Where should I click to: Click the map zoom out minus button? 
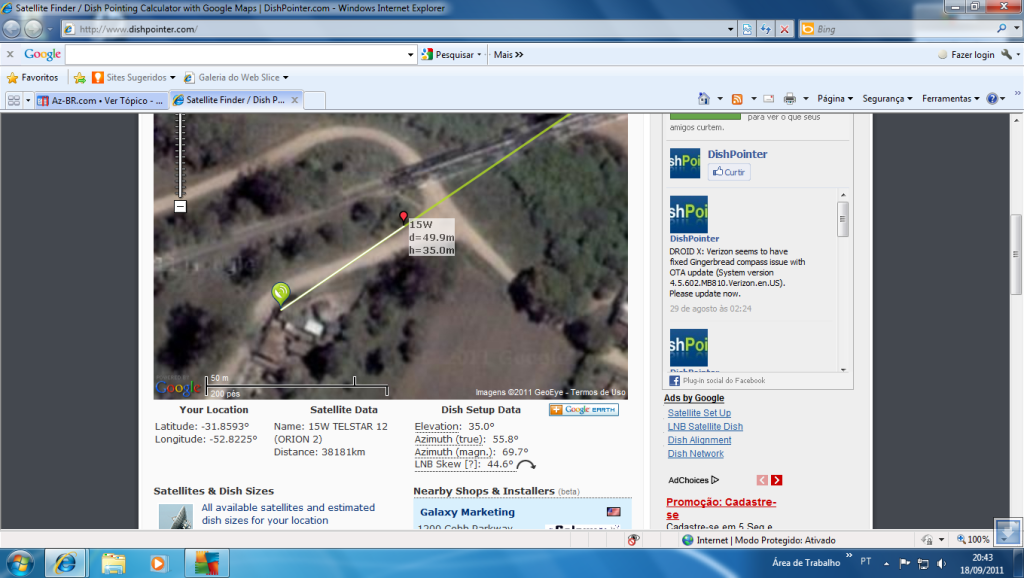pos(180,206)
